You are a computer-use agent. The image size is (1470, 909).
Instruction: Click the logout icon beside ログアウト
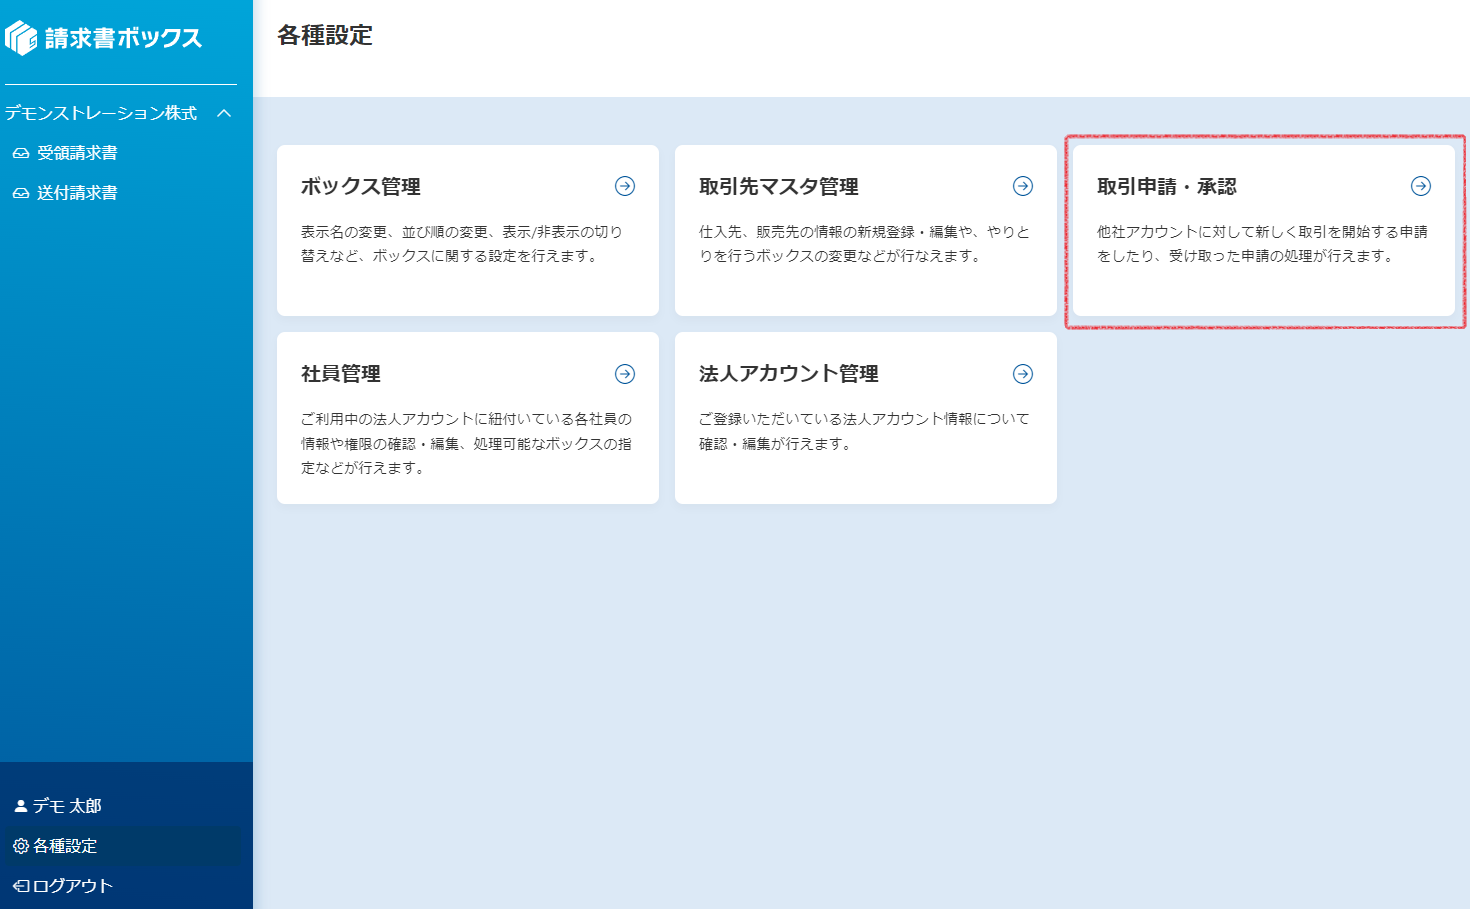tap(21, 886)
